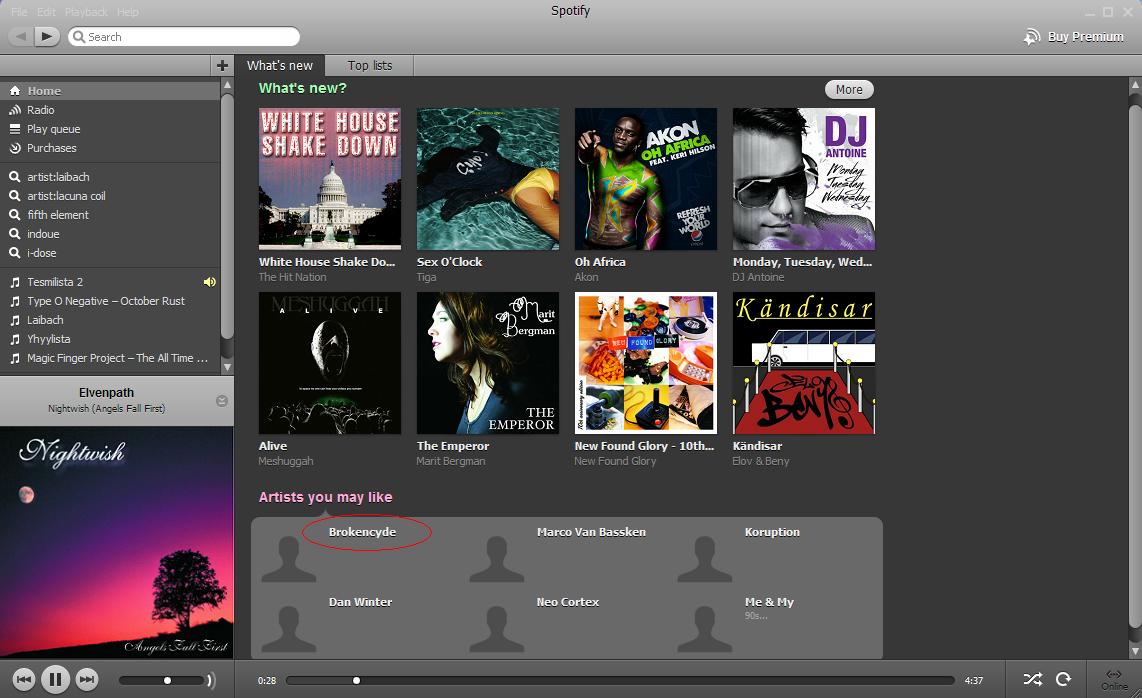Click the More button
Viewport: 1142px width, 698px height.
849,90
